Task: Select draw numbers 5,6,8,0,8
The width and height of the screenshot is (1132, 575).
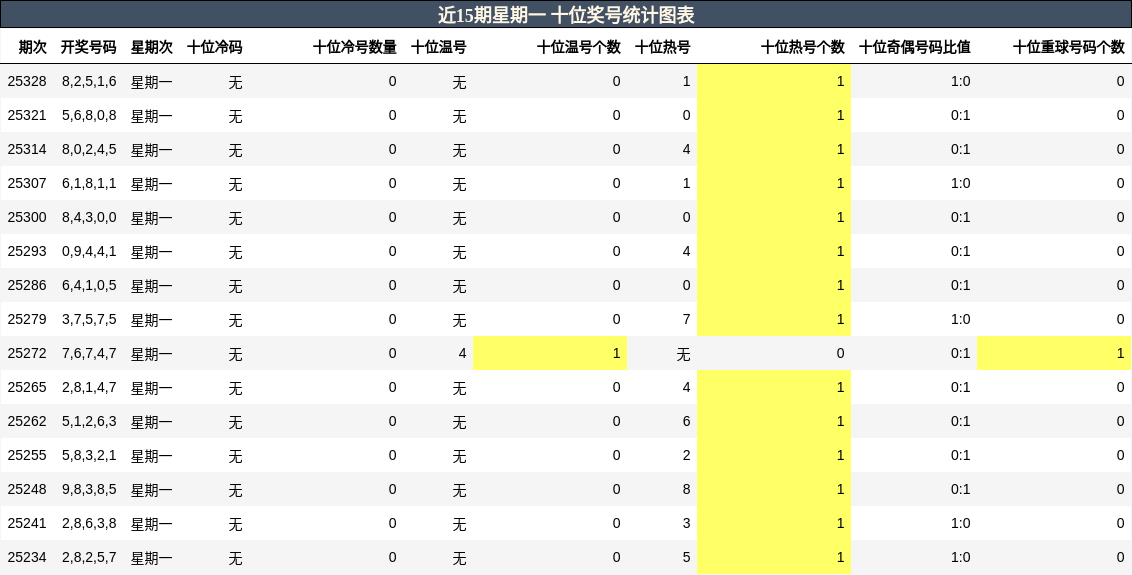Action: point(89,116)
